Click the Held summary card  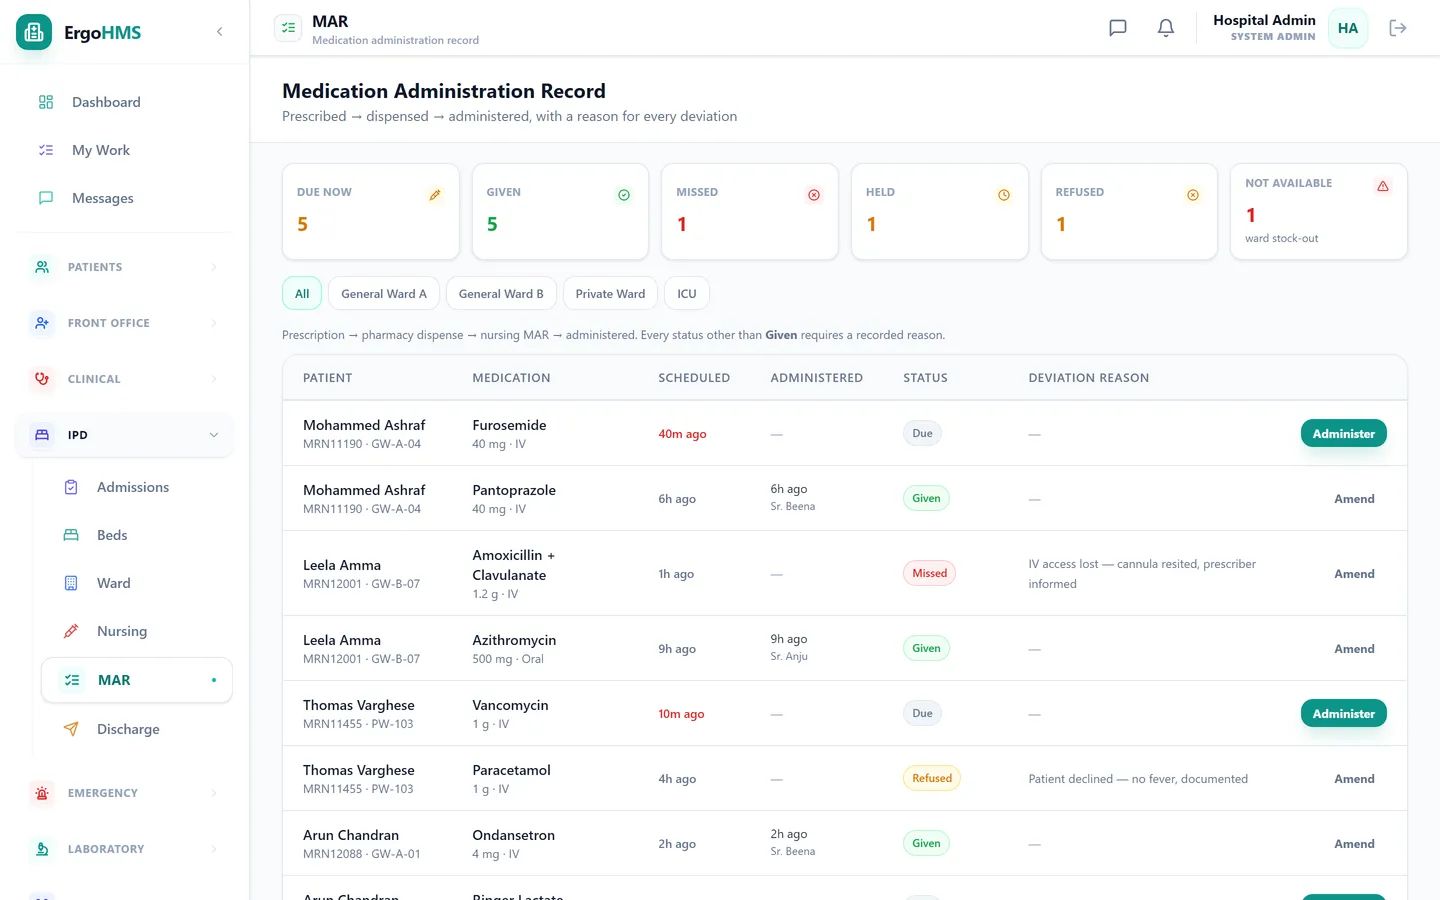[x=940, y=212]
